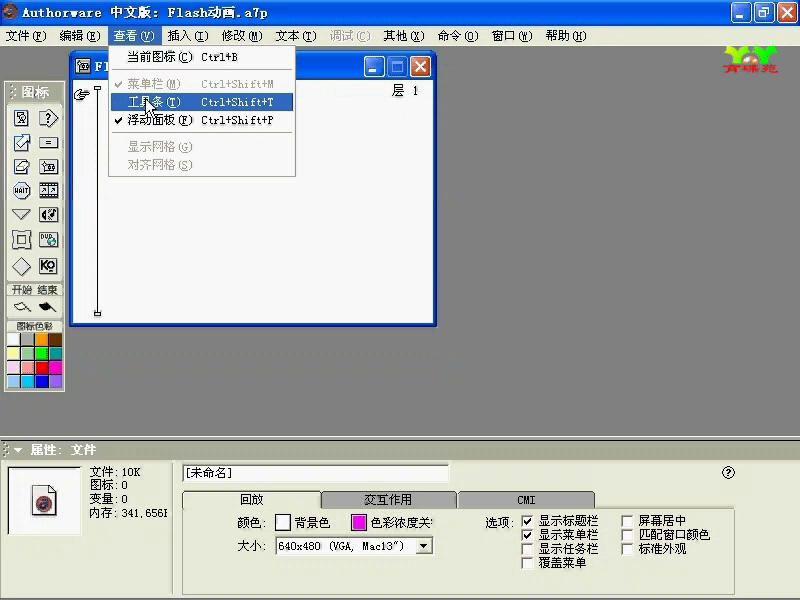The image size is (800, 600).
Task: Choose the DVD icon in the palette
Action: [48, 239]
